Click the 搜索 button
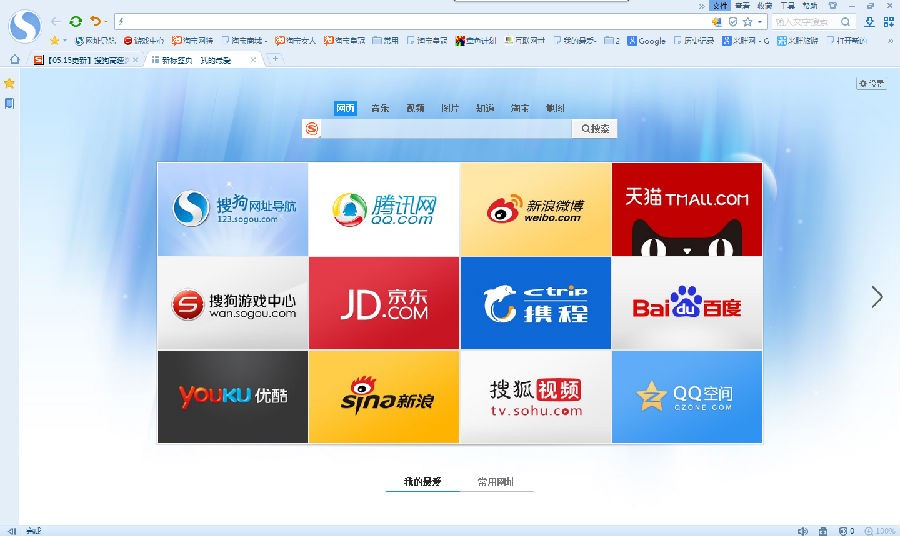 pyautogui.click(x=594, y=129)
